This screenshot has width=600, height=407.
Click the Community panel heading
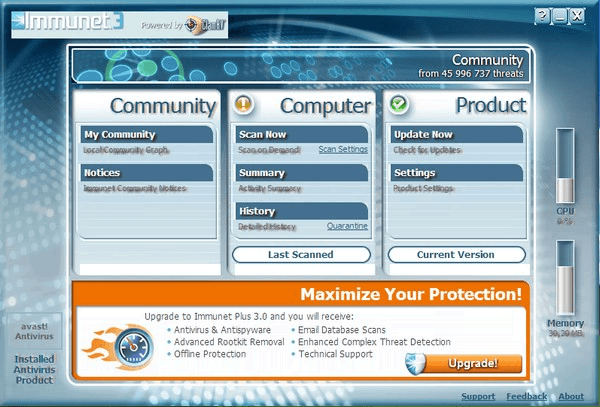(x=163, y=106)
